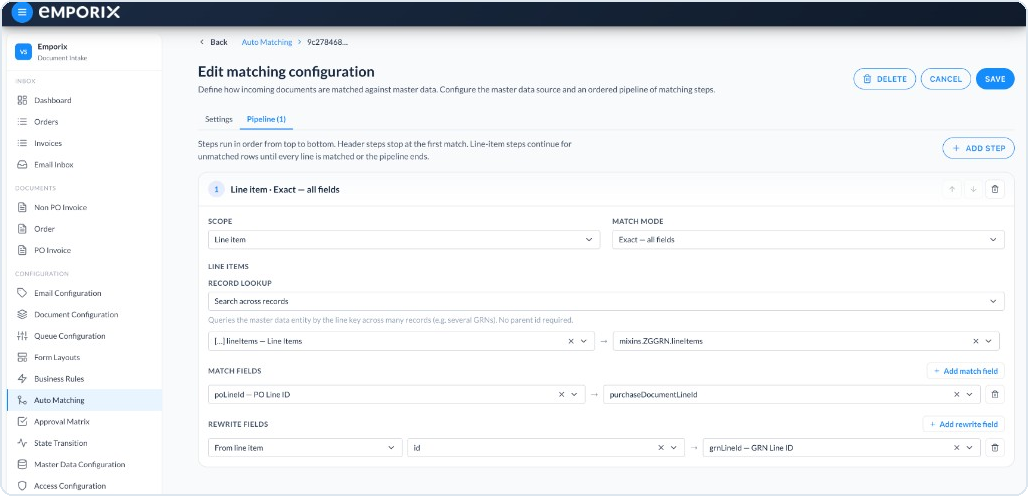Screen dimensions: 1028x496
Task: Click Add match field
Action: [x=965, y=371]
